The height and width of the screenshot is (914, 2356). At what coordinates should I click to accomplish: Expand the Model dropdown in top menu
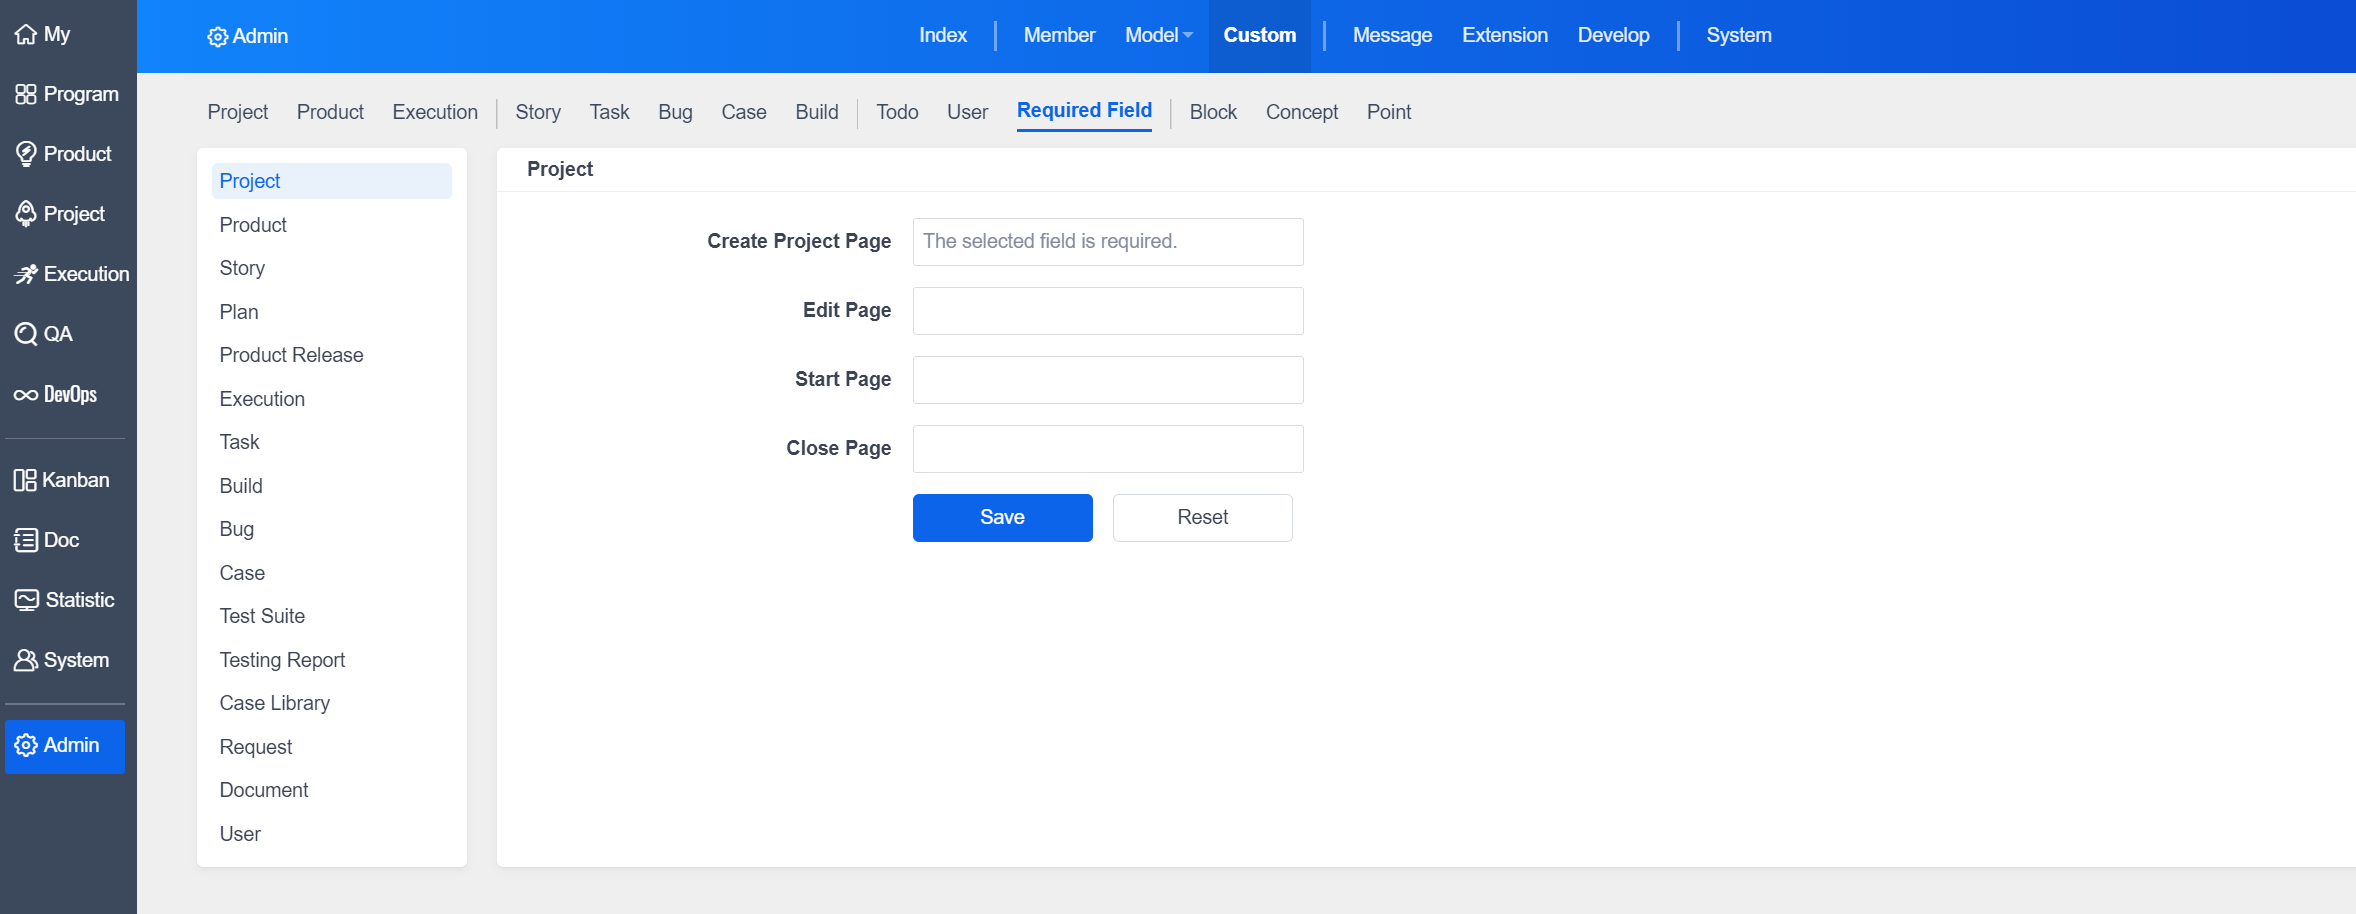click(1158, 35)
